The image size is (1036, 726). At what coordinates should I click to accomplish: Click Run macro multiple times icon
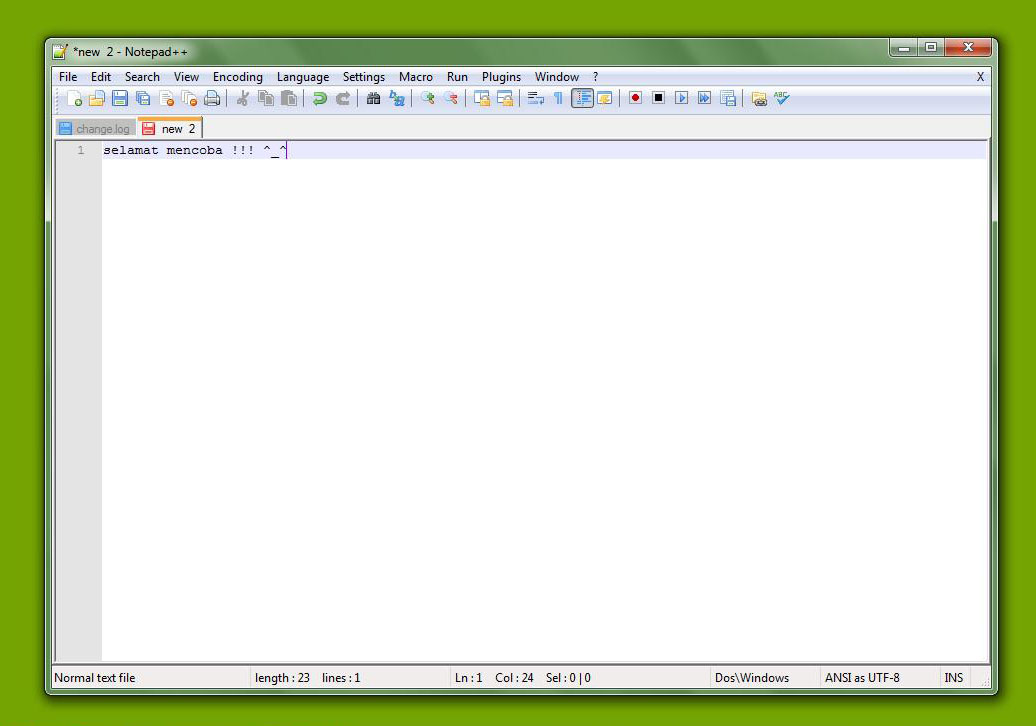704,98
